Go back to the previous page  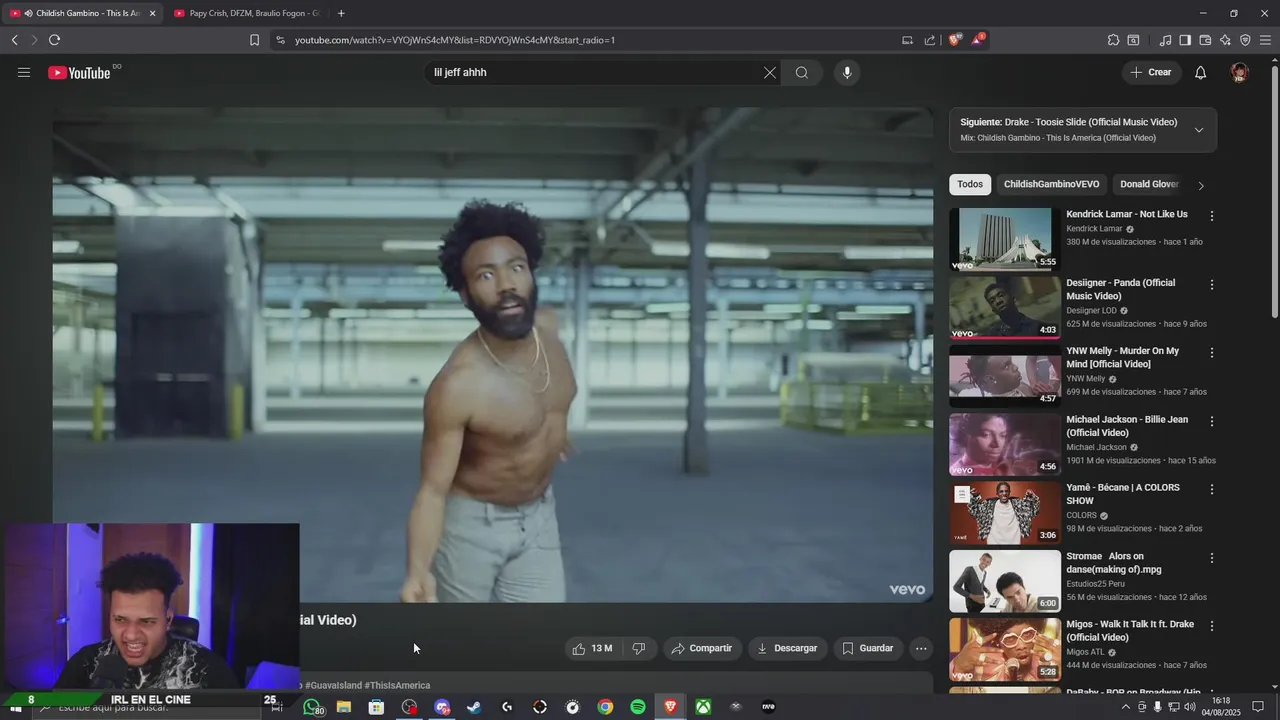click(14, 40)
